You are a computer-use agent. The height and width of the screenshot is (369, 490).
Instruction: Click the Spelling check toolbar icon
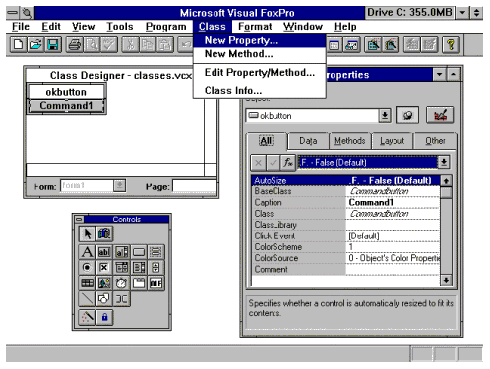(109, 45)
